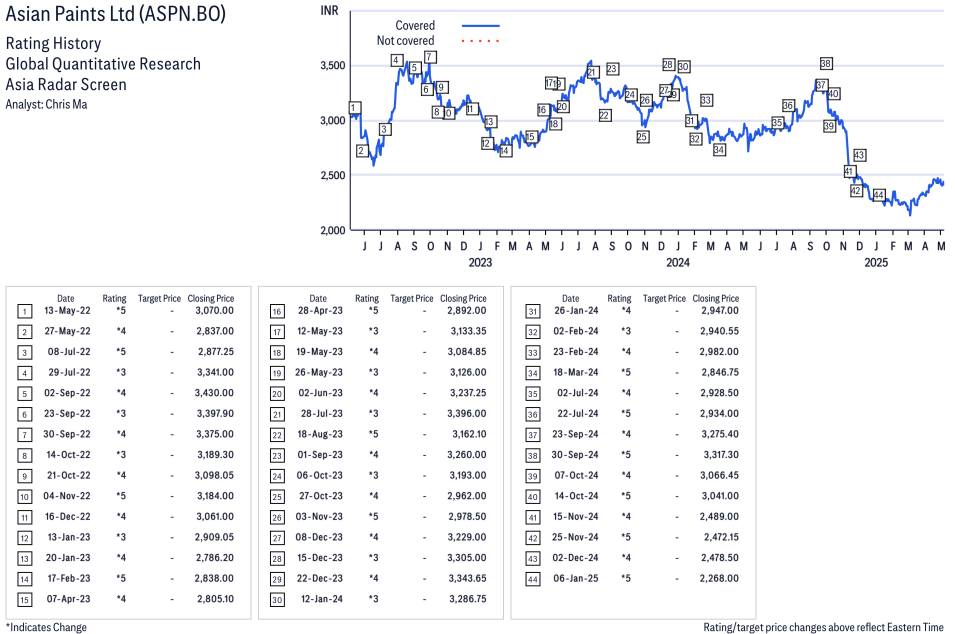Click the date 30-Sep-24

pyautogui.click(x=575, y=454)
